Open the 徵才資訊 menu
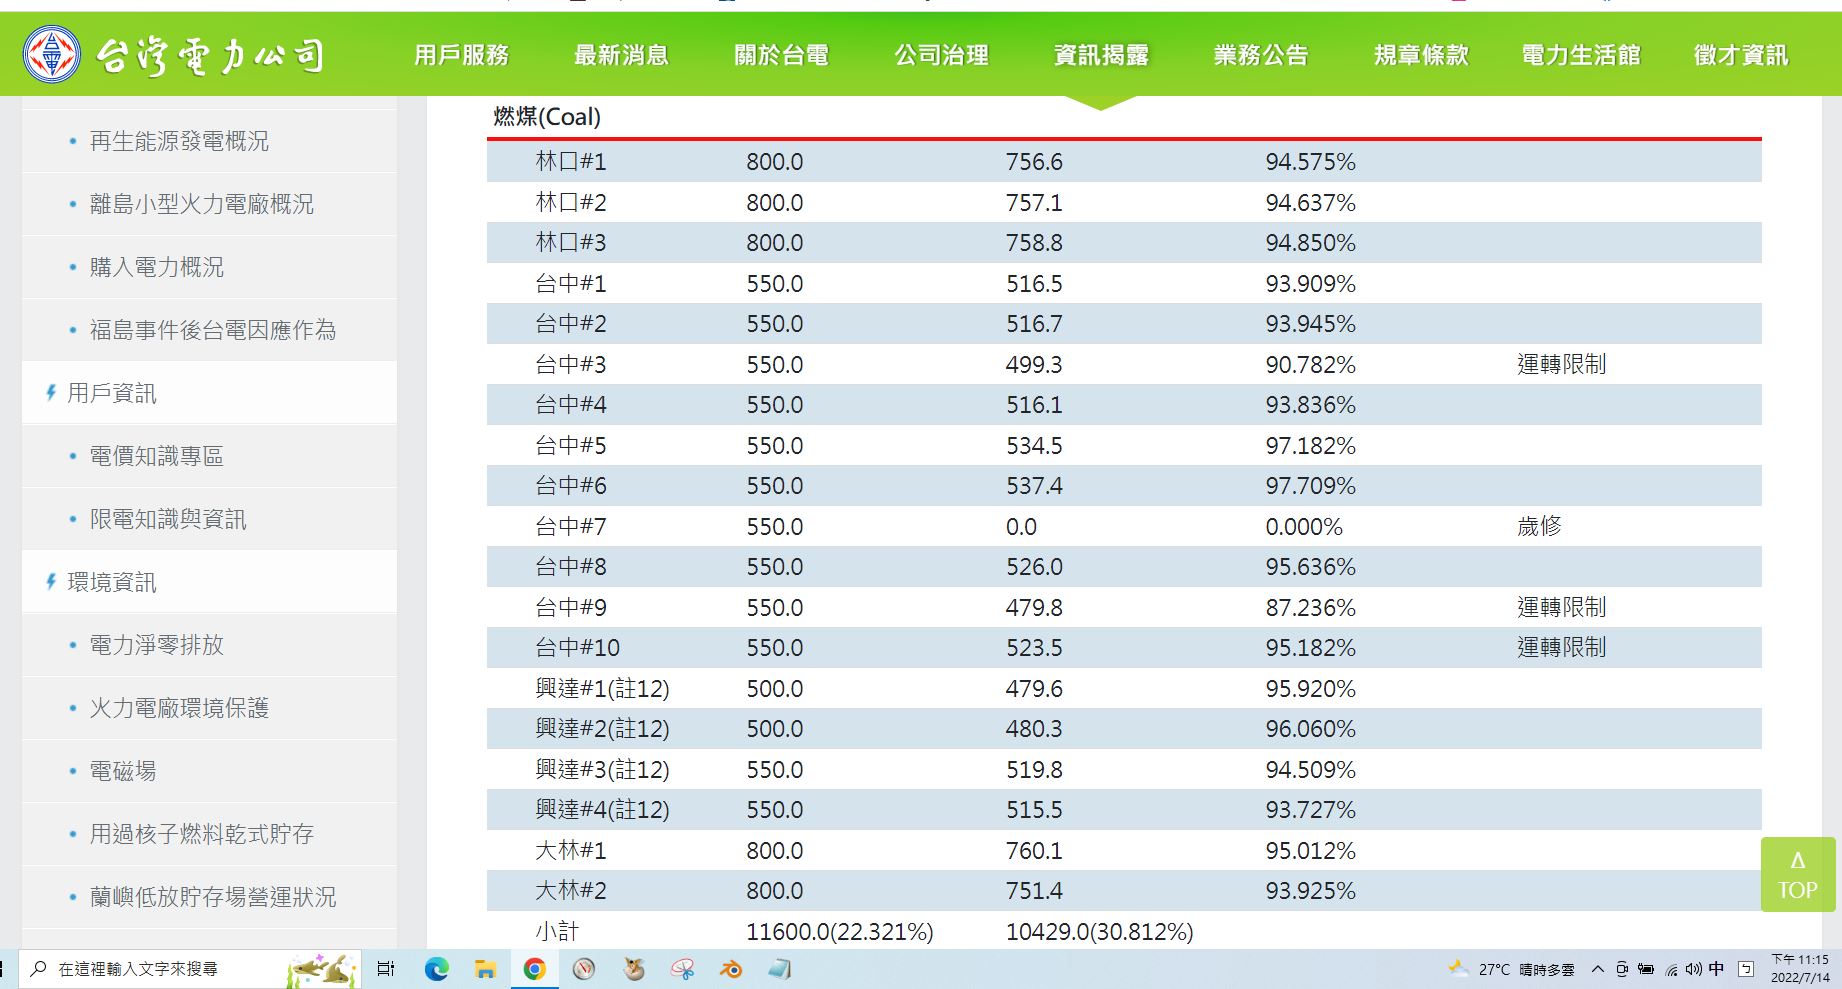Viewport: 1842px width, 989px height. [1741, 55]
